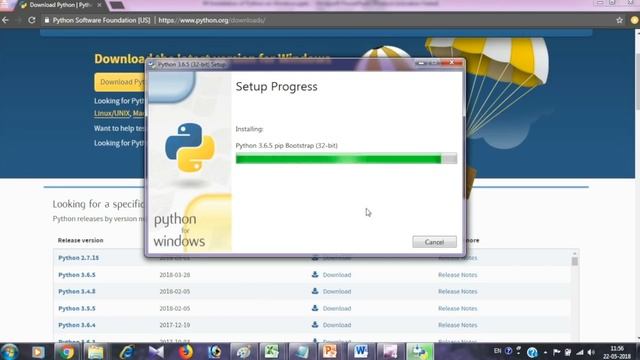The width and height of the screenshot is (640, 360).
Task: Click Cancel in Python setup dialog
Action: 434,242
